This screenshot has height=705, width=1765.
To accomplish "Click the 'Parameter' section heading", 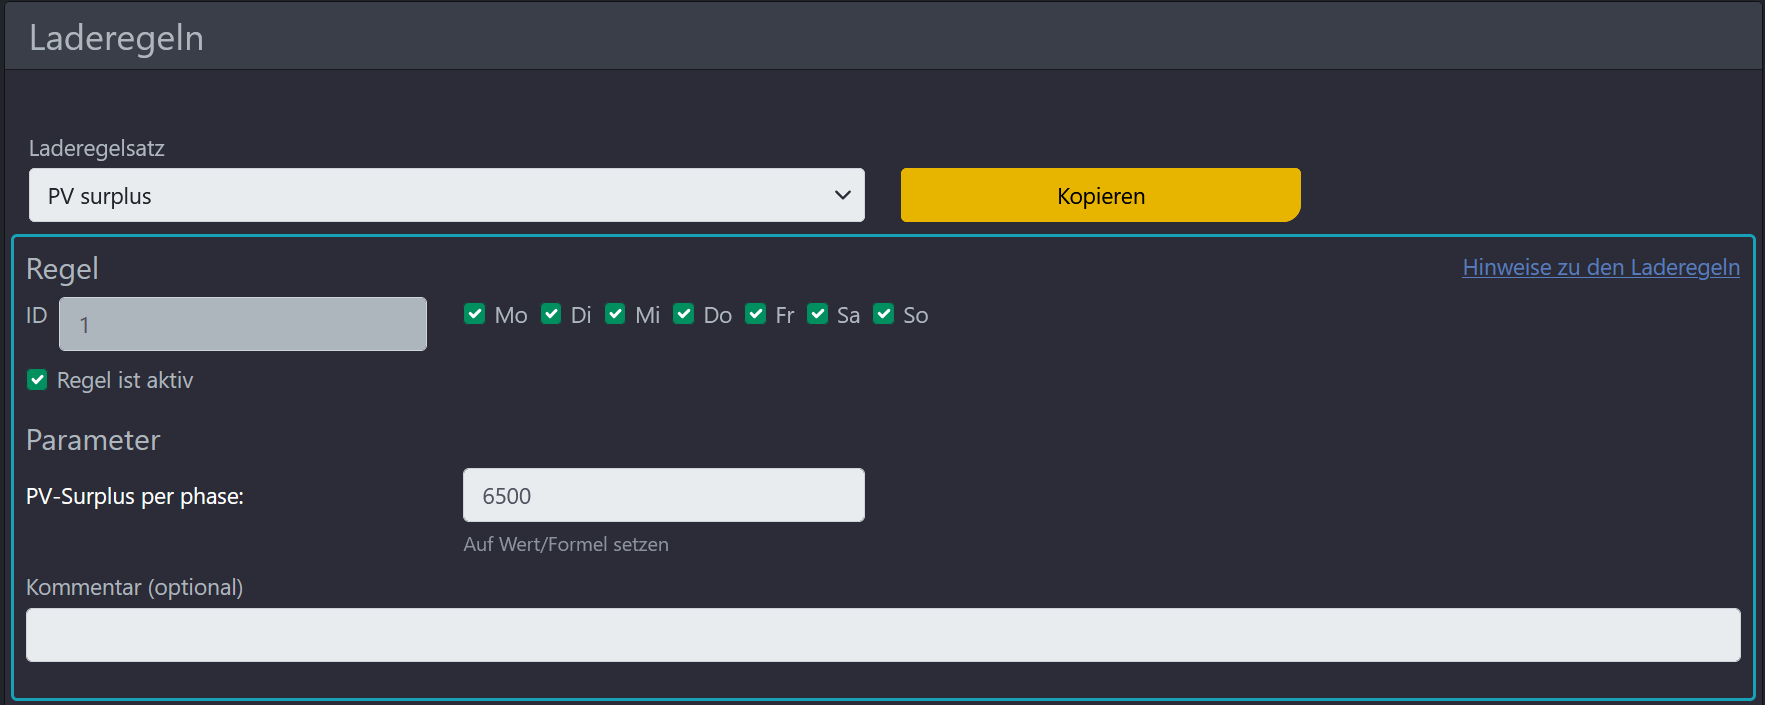I will pyautogui.click(x=93, y=440).
